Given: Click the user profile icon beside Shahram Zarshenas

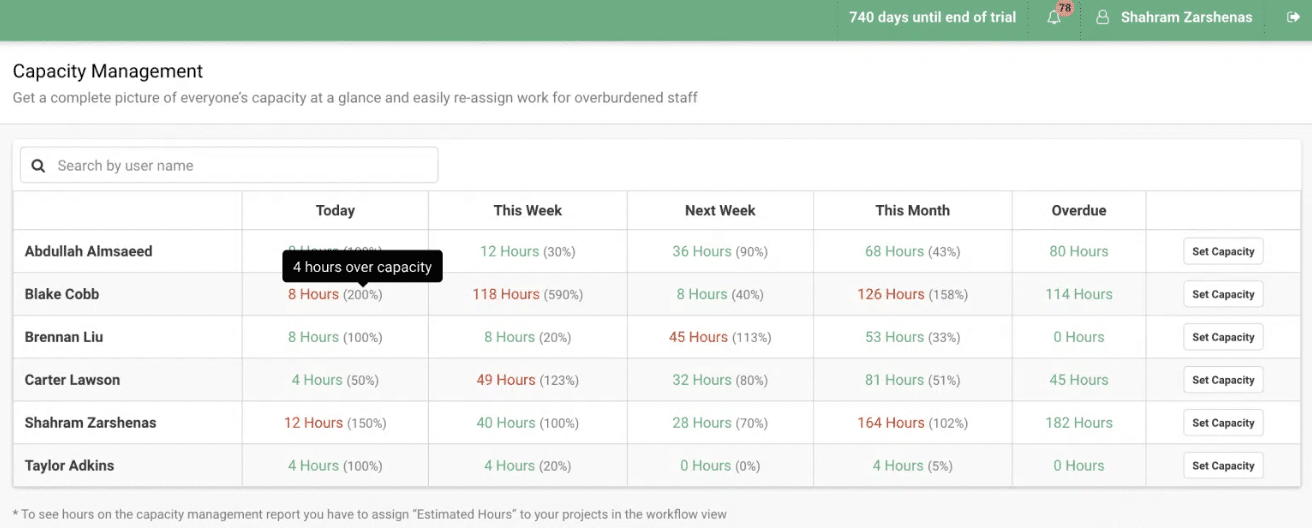Looking at the screenshot, I should (x=1102, y=17).
